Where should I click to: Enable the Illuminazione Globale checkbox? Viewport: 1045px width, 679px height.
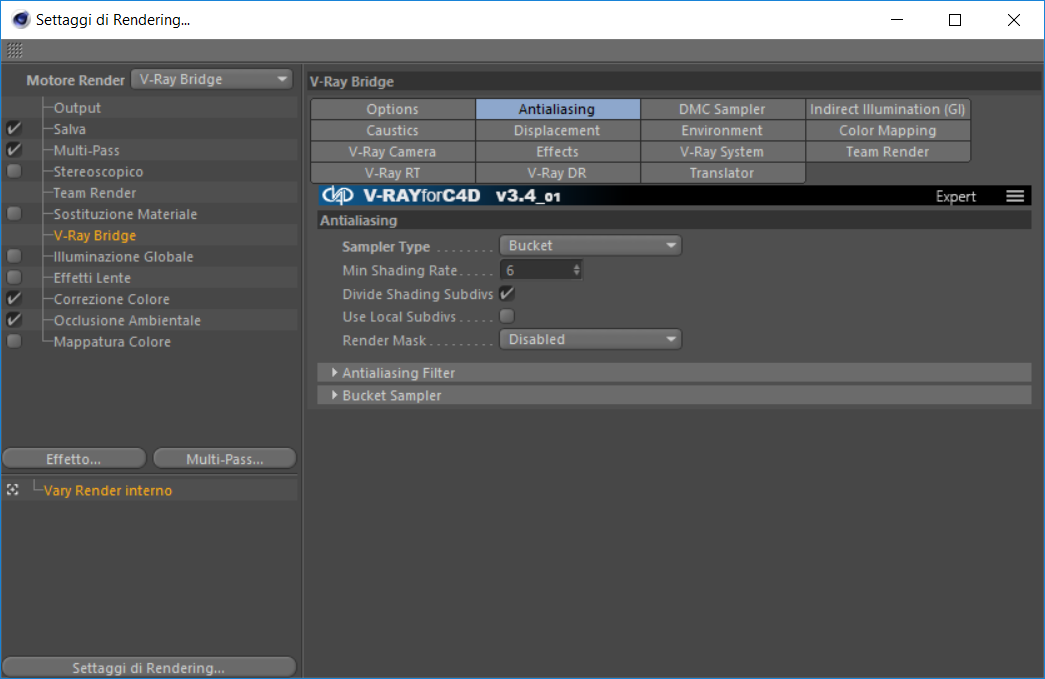[14, 257]
